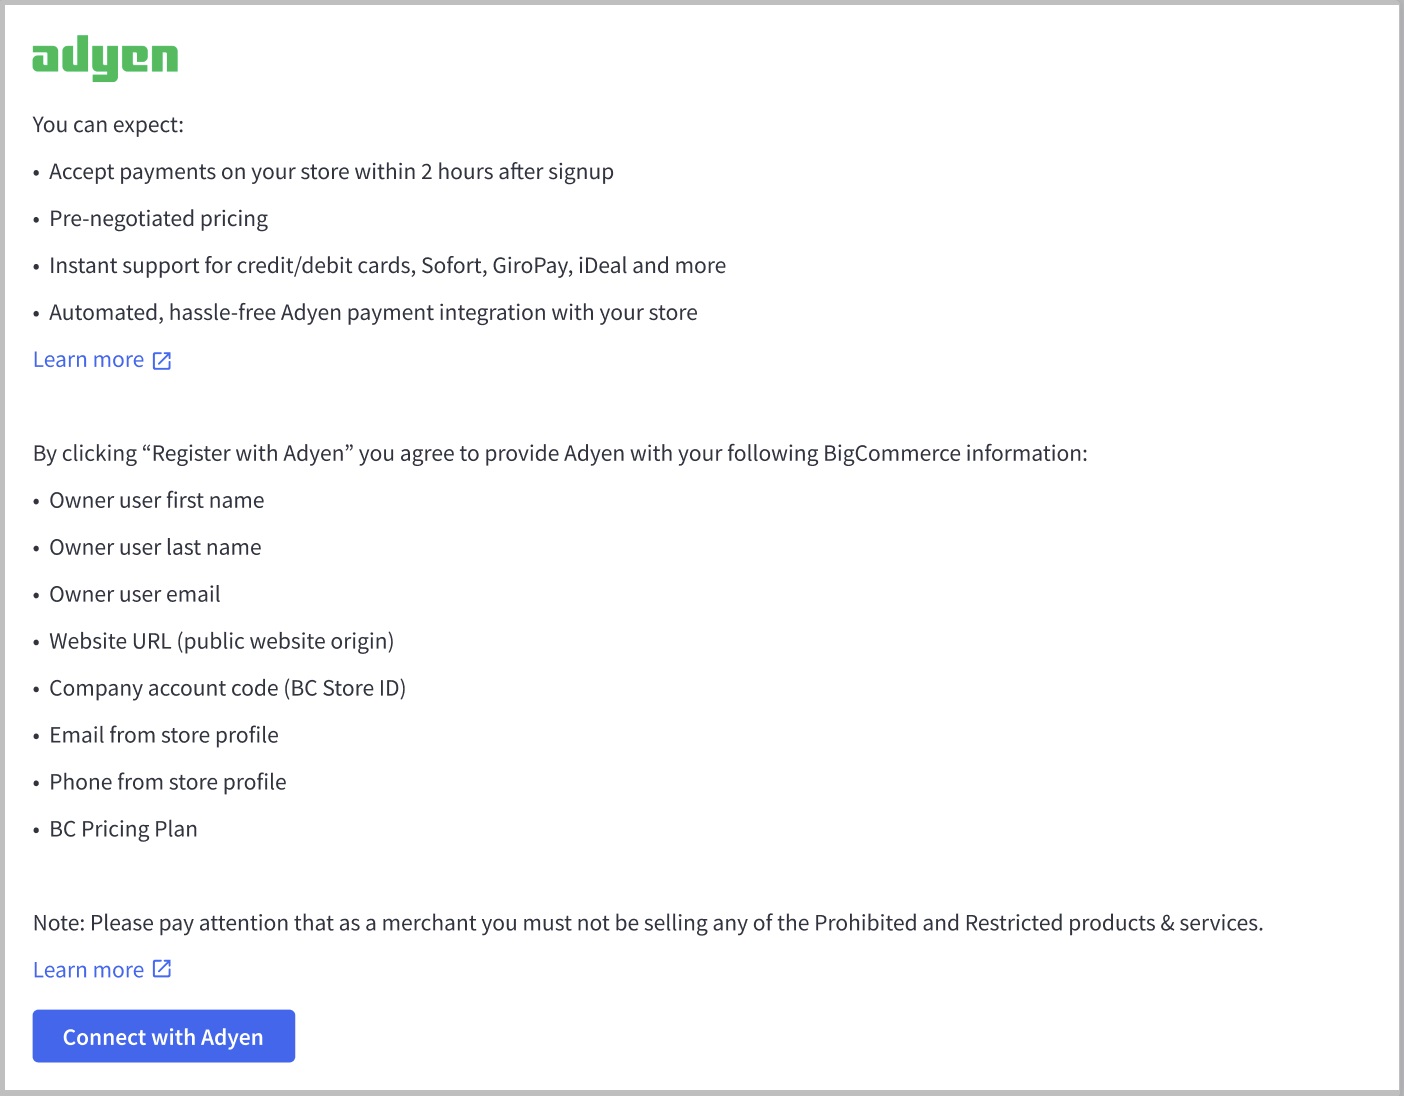Click the "Automated, hassle-free Adyen payment integration" line
This screenshot has height=1096, width=1404.
pyautogui.click(x=373, y=313)
